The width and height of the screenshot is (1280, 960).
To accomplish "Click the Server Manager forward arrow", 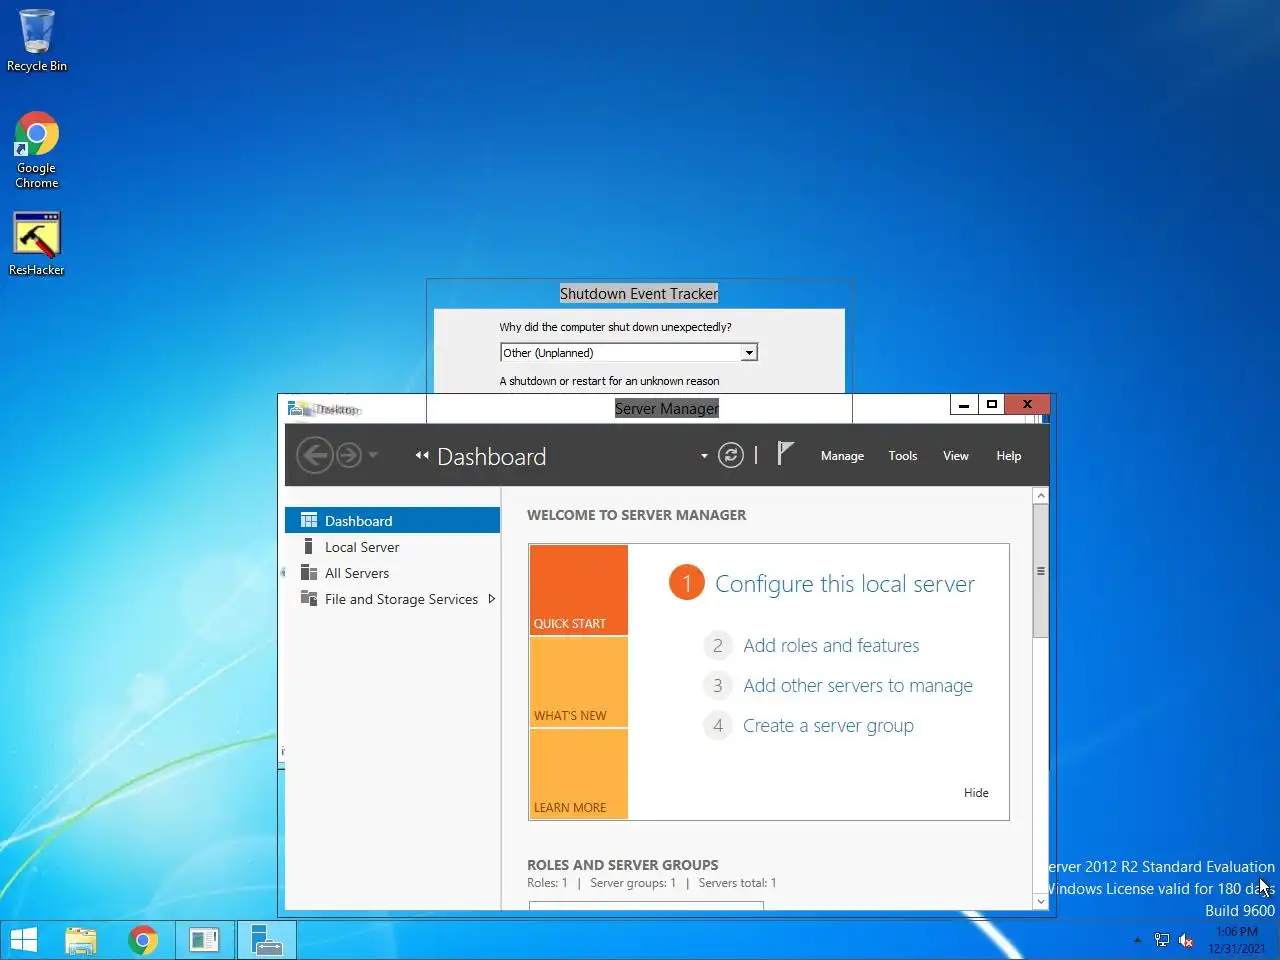I will point(348,456).
